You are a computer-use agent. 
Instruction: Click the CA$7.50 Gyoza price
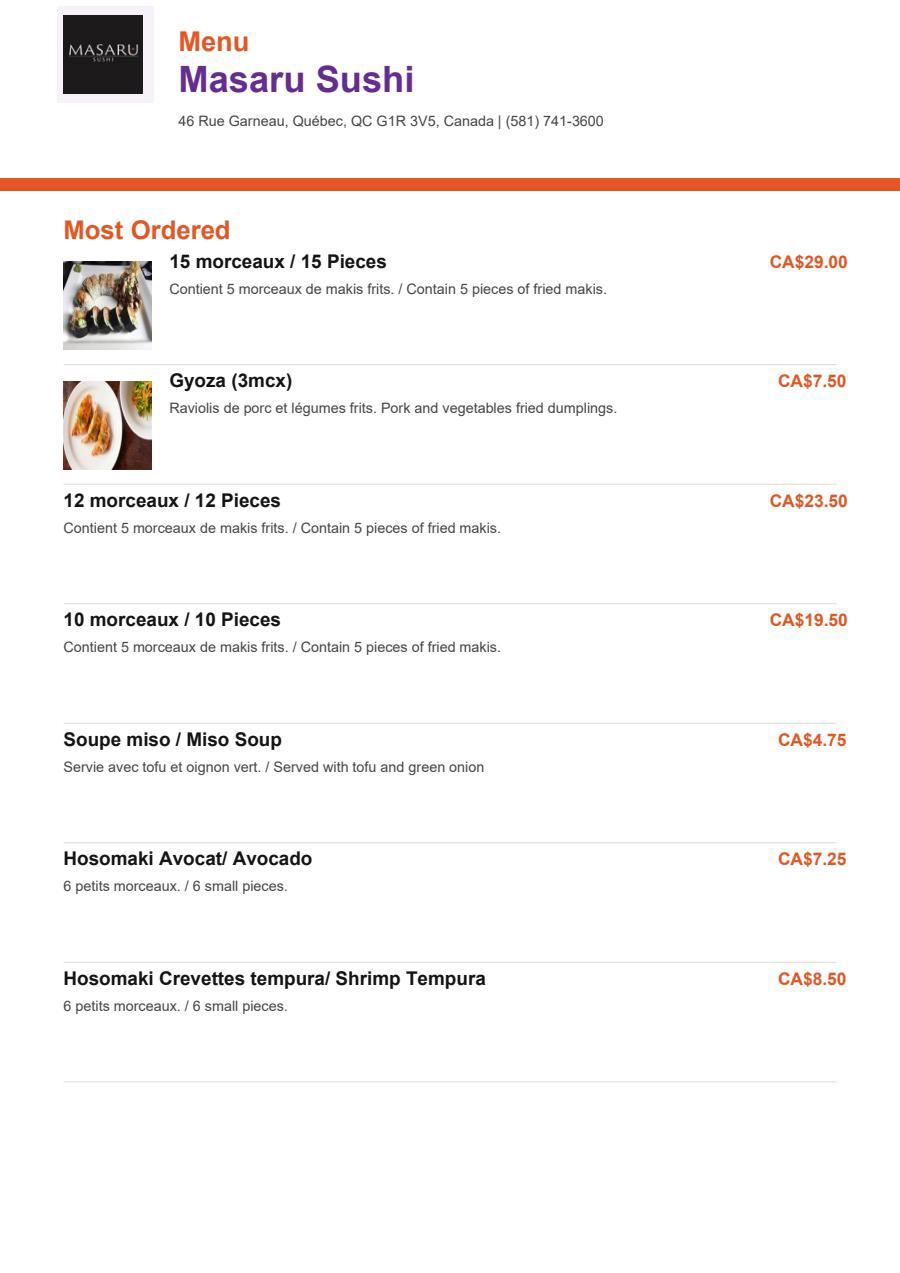812,381
